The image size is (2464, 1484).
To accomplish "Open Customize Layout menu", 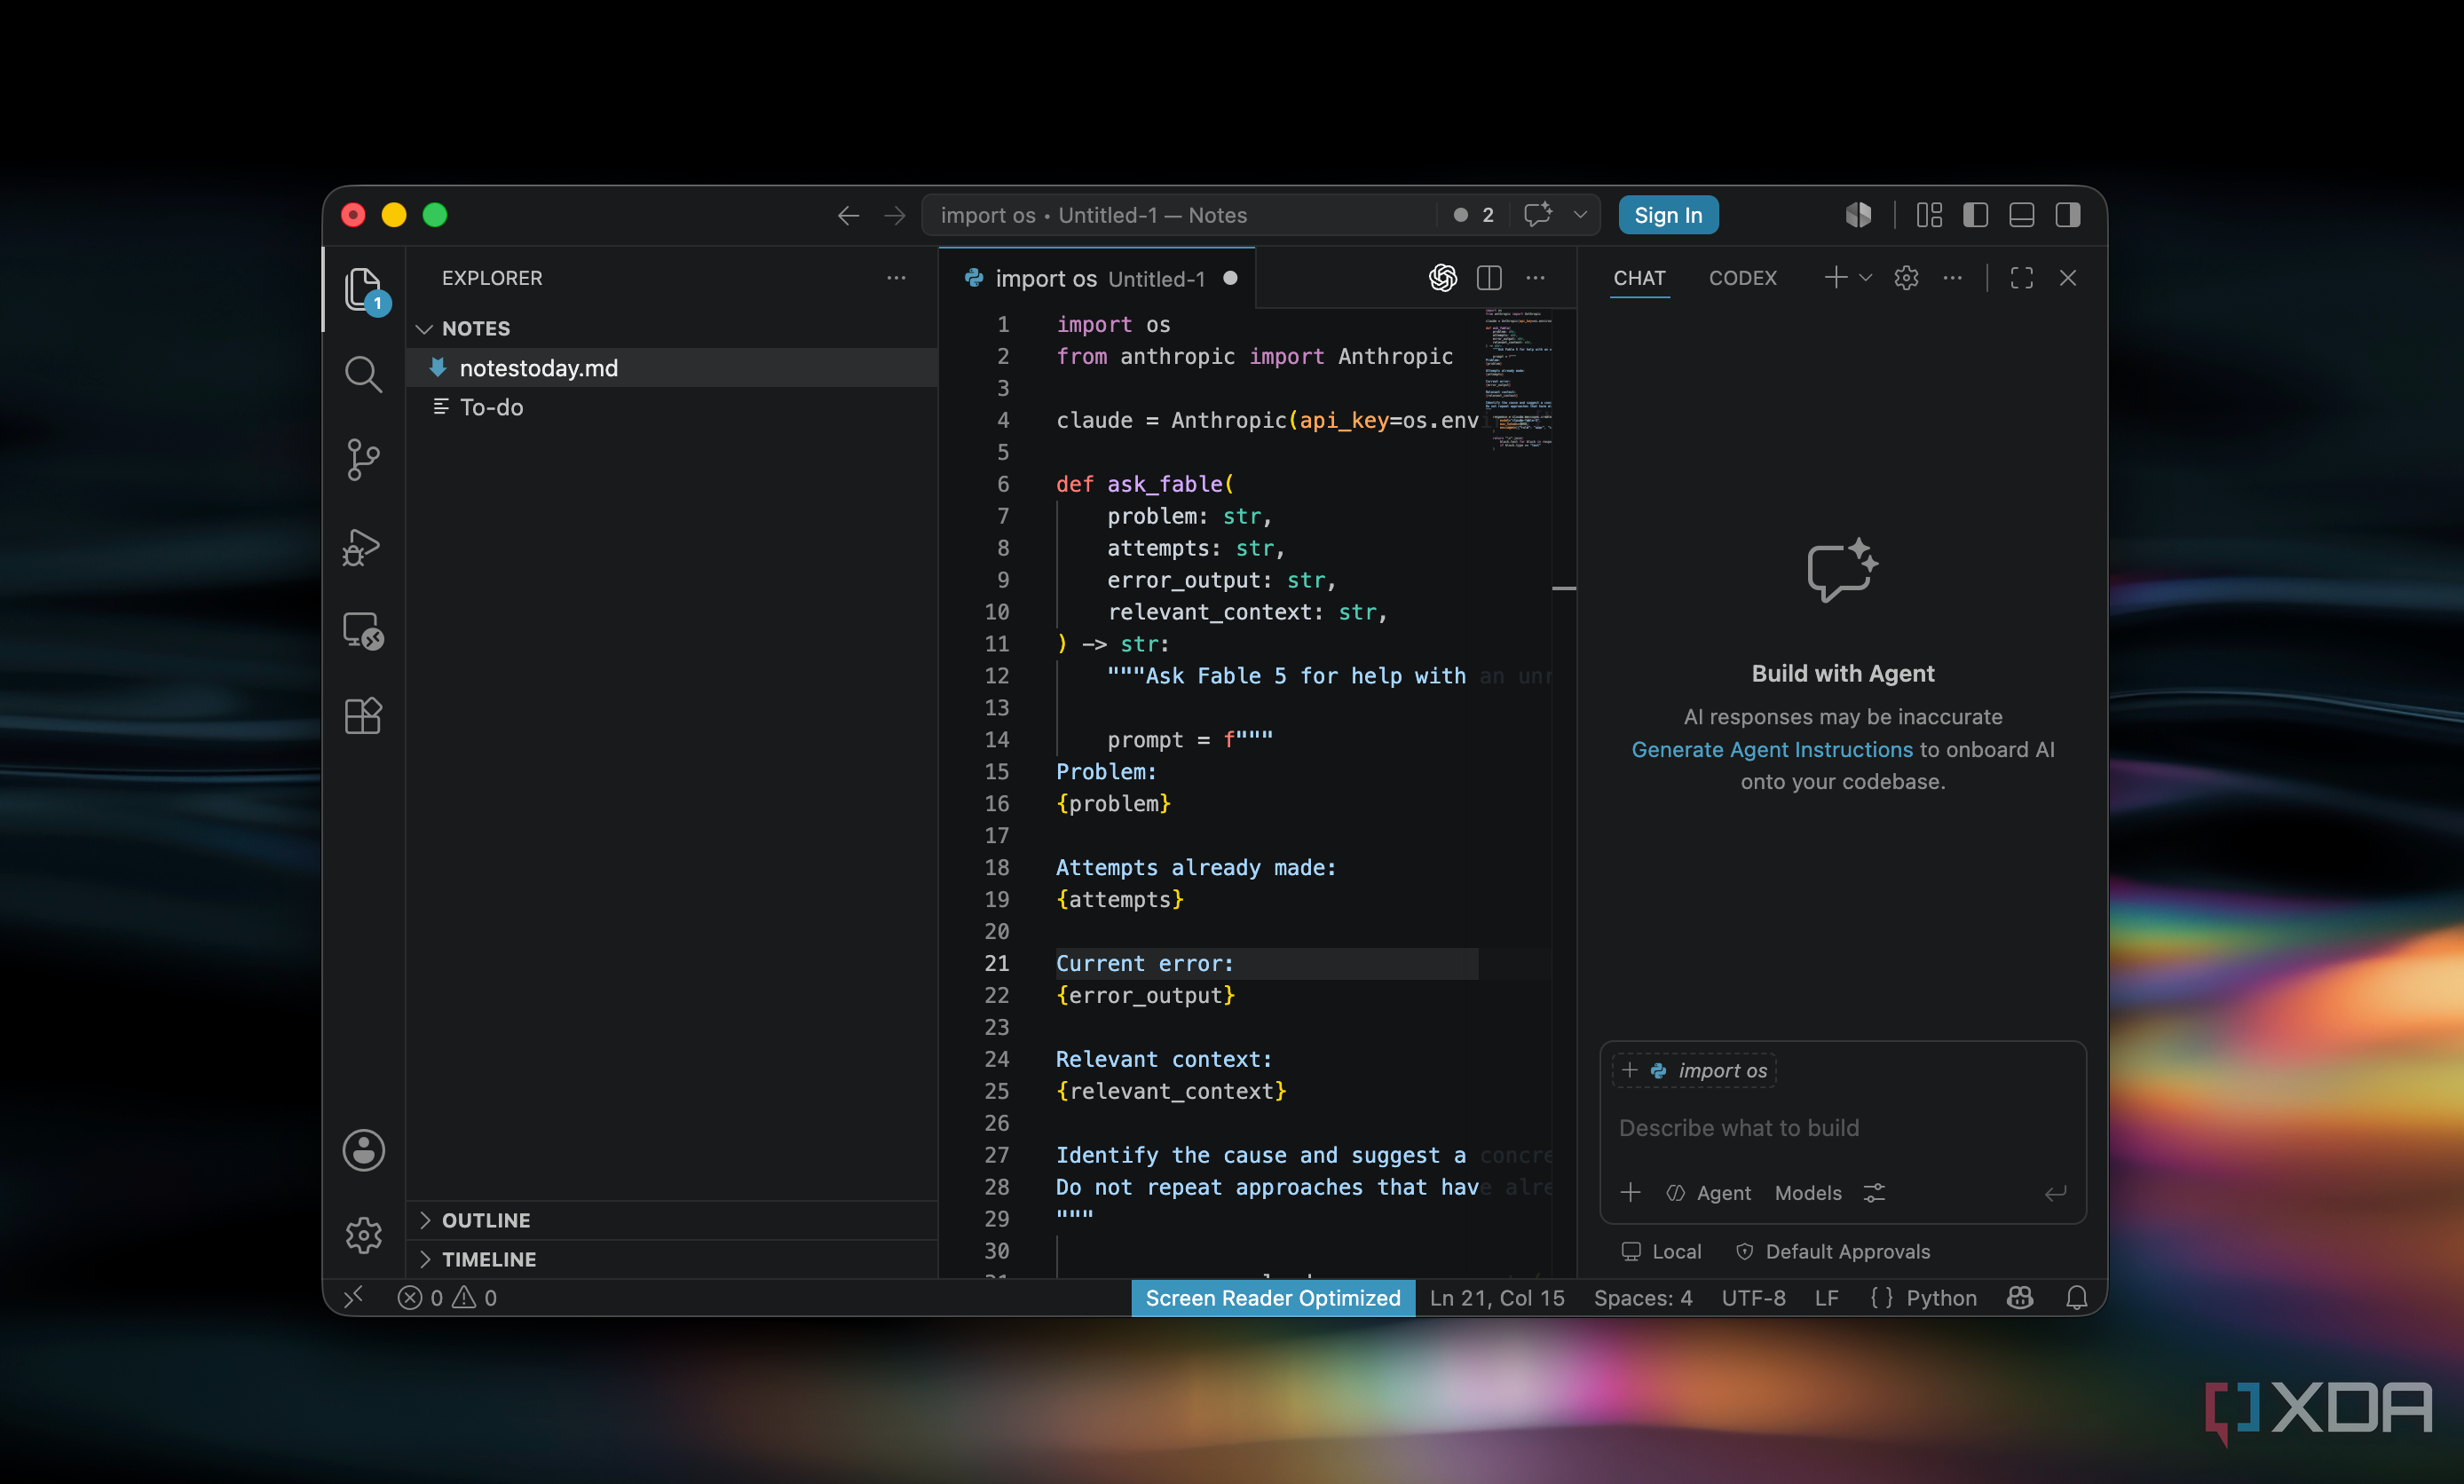I will 1929,215.
